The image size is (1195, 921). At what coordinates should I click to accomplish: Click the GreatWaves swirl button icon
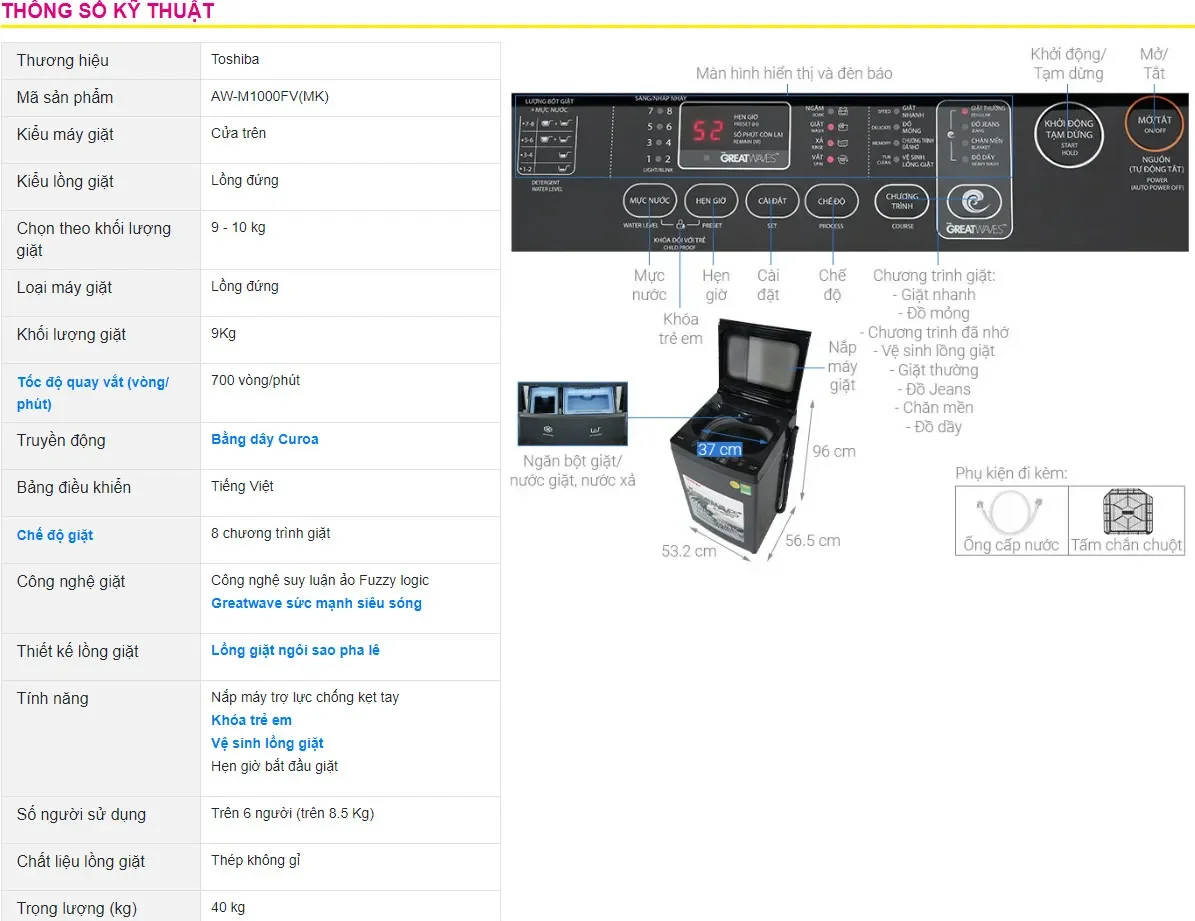pos(974,201)
